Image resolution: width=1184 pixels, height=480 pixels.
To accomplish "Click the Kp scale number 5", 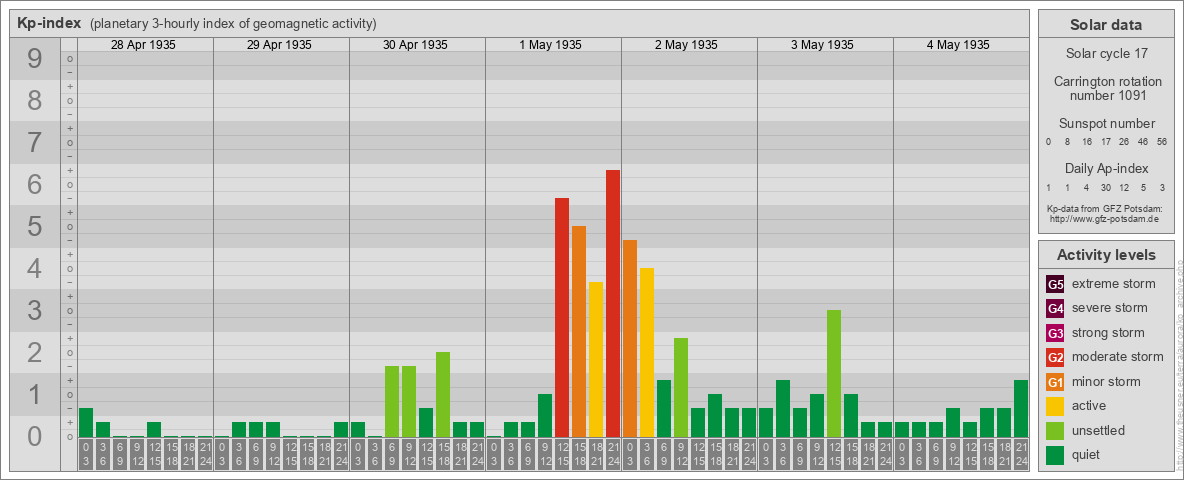I will click(x=35, y=226).
